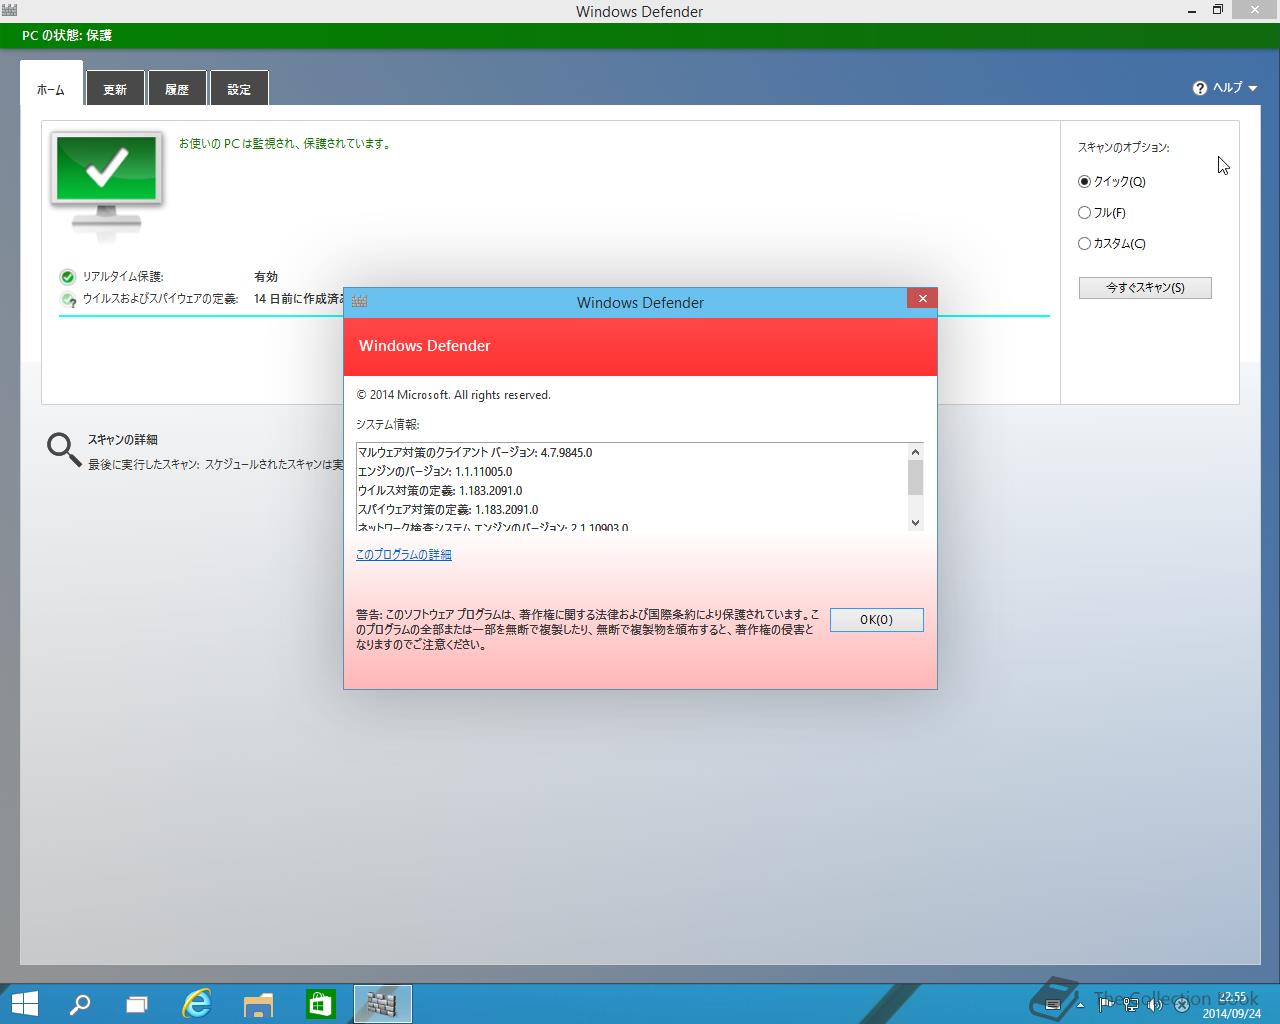Restore down the main Defender window

[1218, 10]
